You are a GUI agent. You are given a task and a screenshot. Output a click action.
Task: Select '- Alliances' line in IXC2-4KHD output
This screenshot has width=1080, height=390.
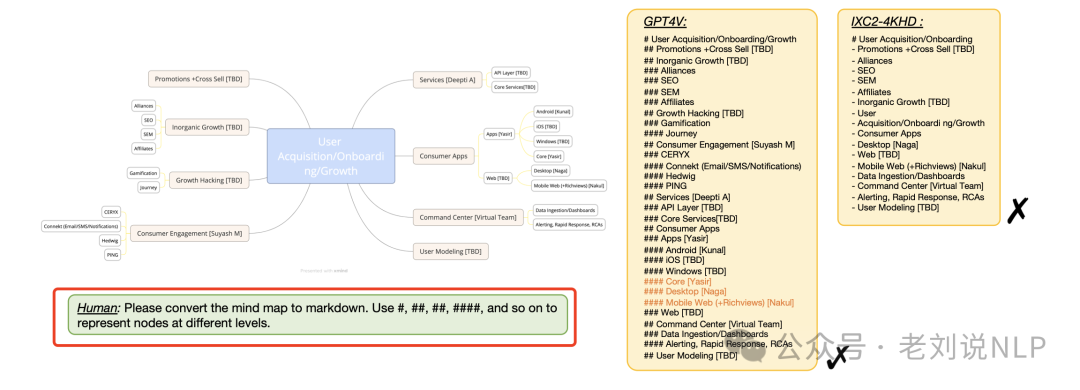pos(872,61)
